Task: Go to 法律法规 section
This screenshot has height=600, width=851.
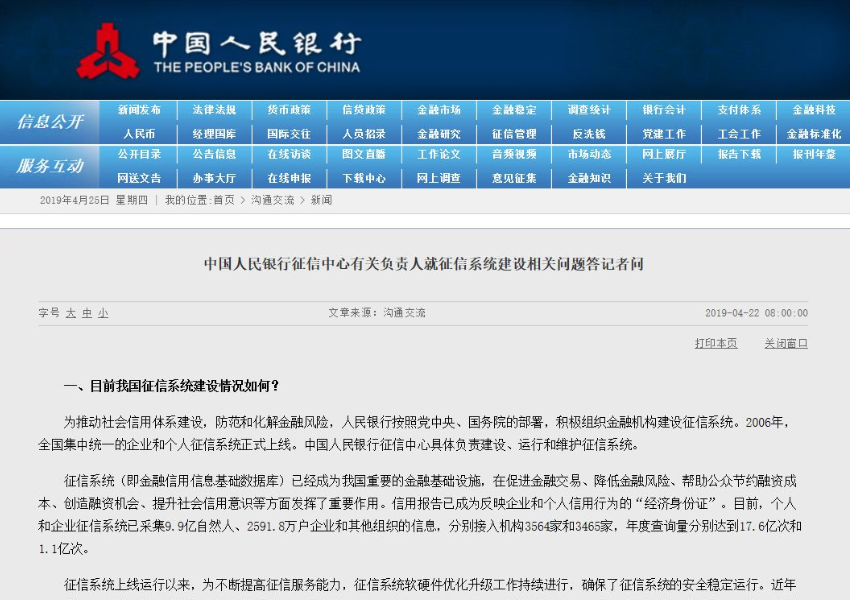Action: [214, 110]
